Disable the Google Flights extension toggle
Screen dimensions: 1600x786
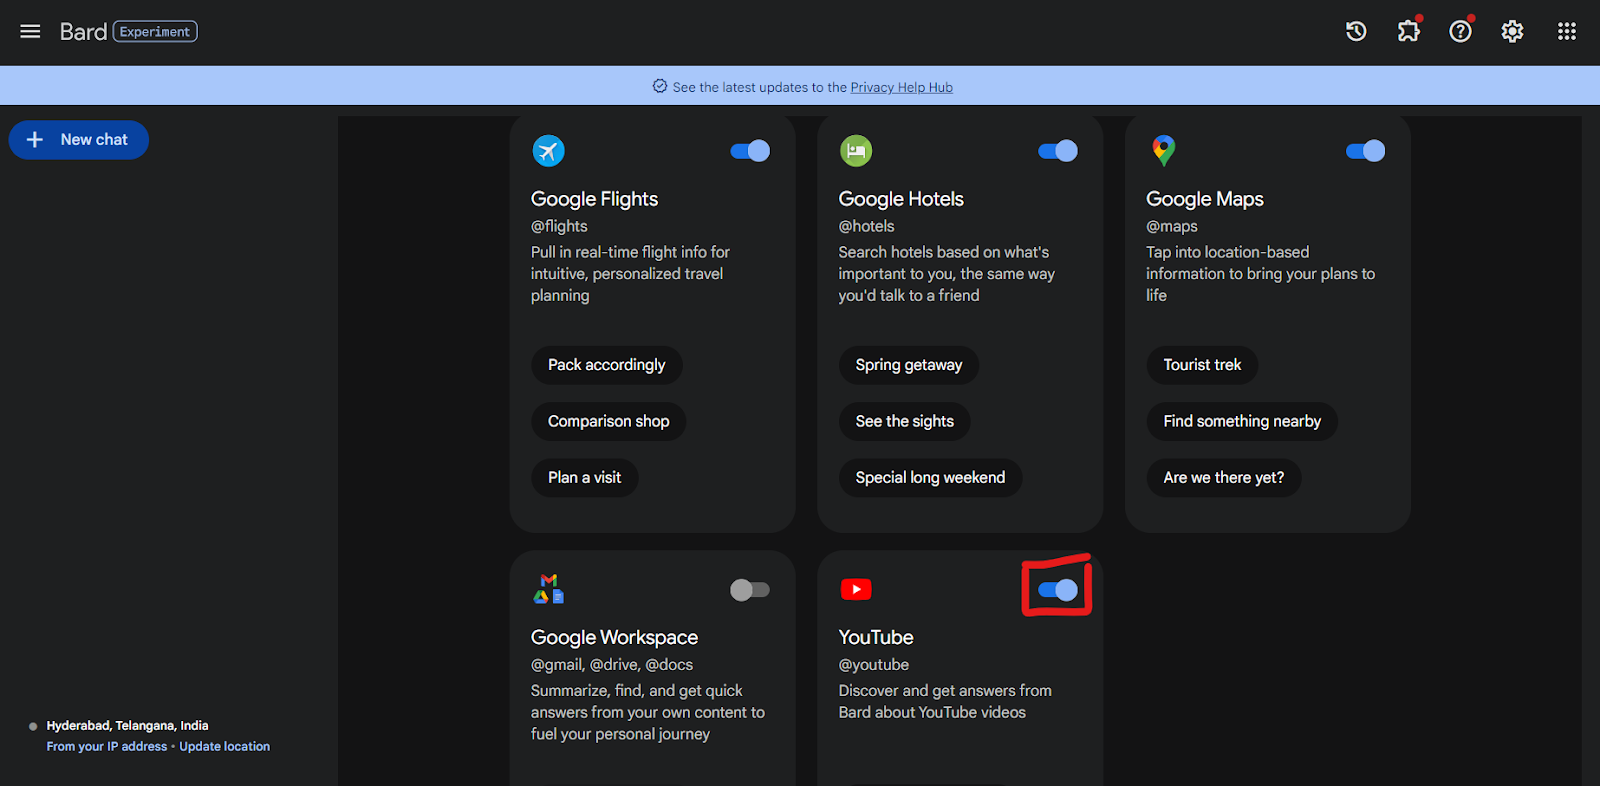click(750, 151)
